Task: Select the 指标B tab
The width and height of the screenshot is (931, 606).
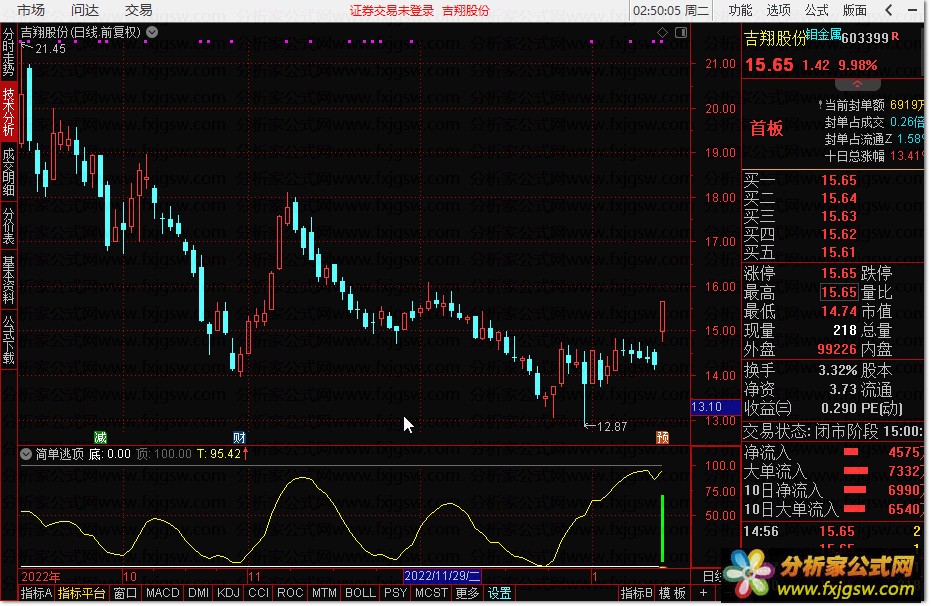Action: (636, 593)
